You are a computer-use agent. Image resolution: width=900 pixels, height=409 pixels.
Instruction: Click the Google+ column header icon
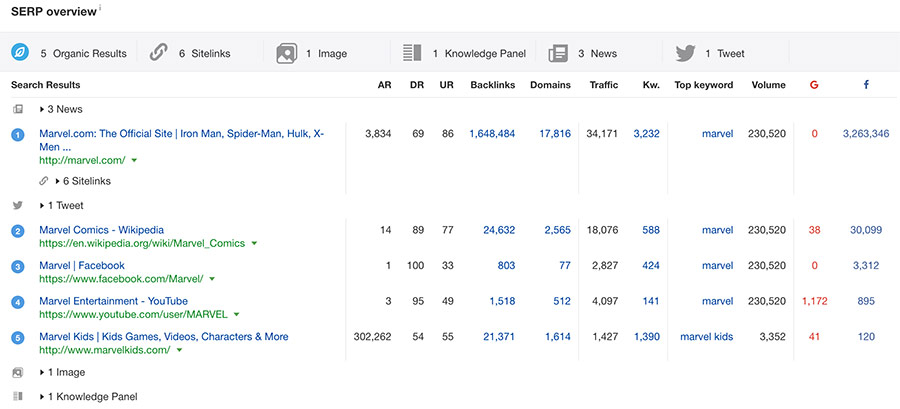pos(814,85)
